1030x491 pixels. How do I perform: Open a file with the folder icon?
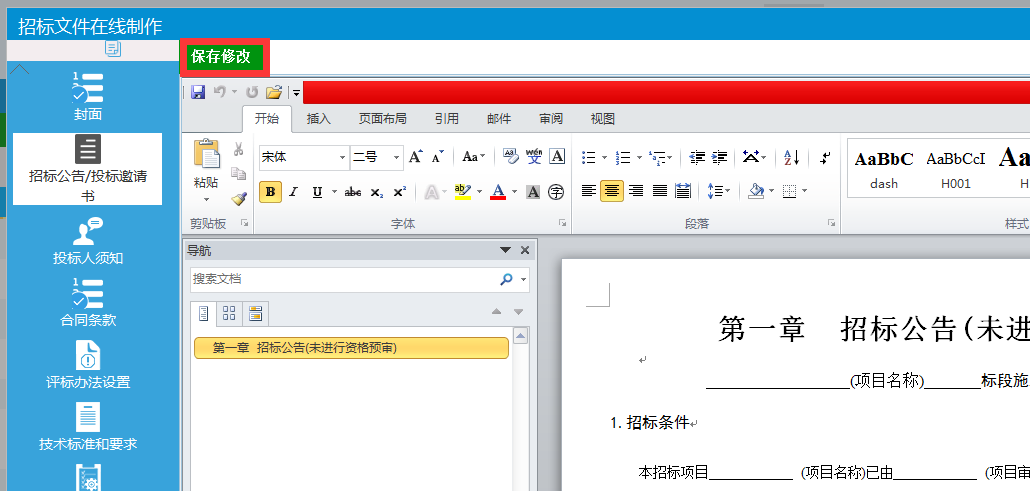(x=274, y=93)
